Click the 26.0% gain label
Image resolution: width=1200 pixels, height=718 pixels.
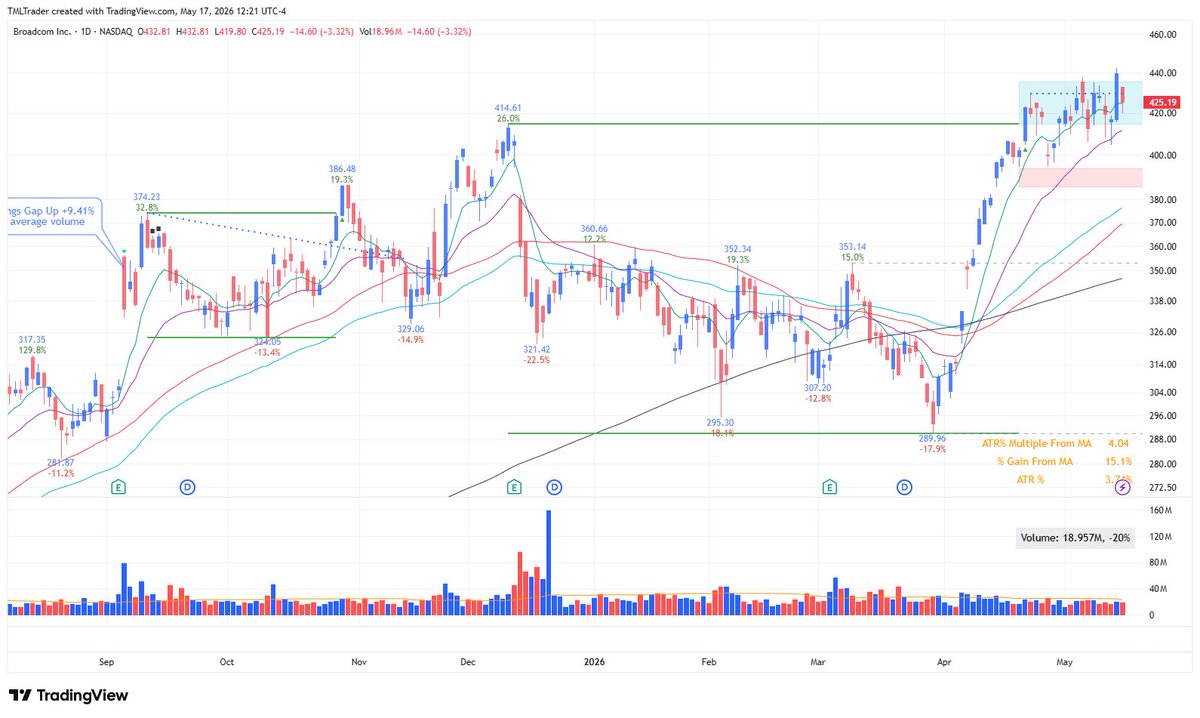pyautogui.click(x=508, y=118)
